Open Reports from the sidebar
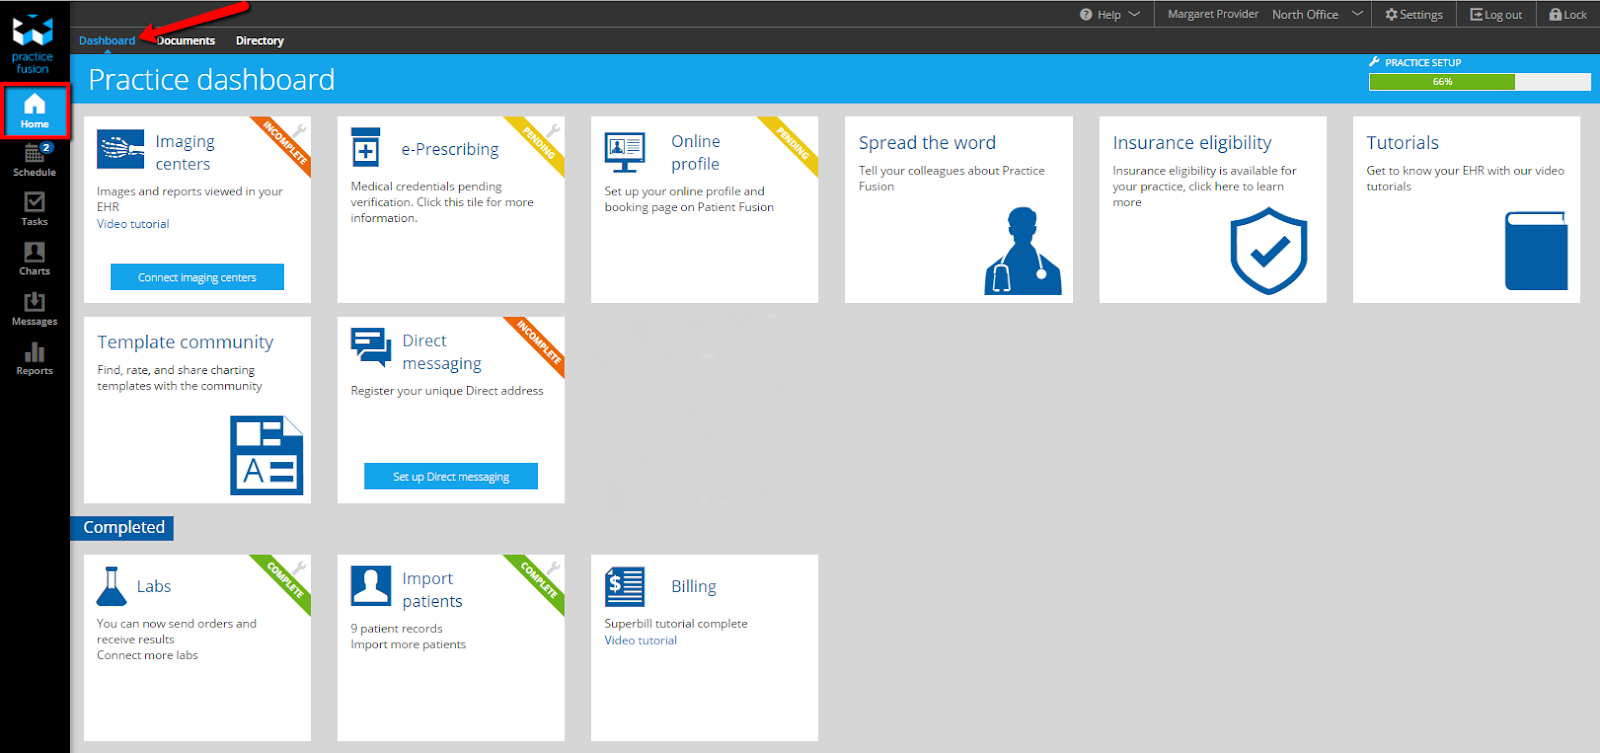 pos(34,358)
